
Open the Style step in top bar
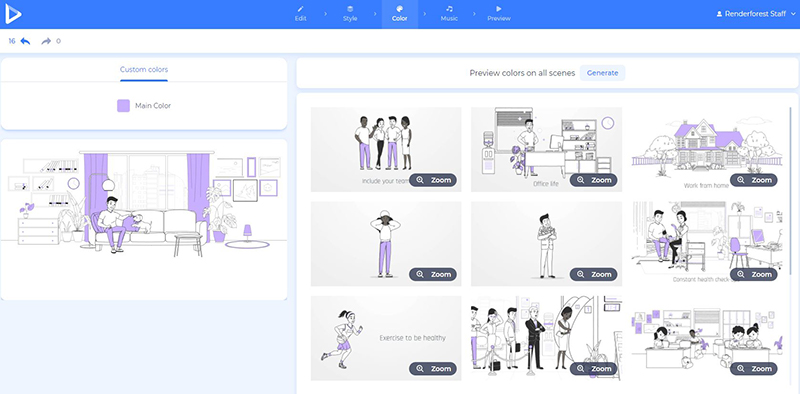point(350,14)
